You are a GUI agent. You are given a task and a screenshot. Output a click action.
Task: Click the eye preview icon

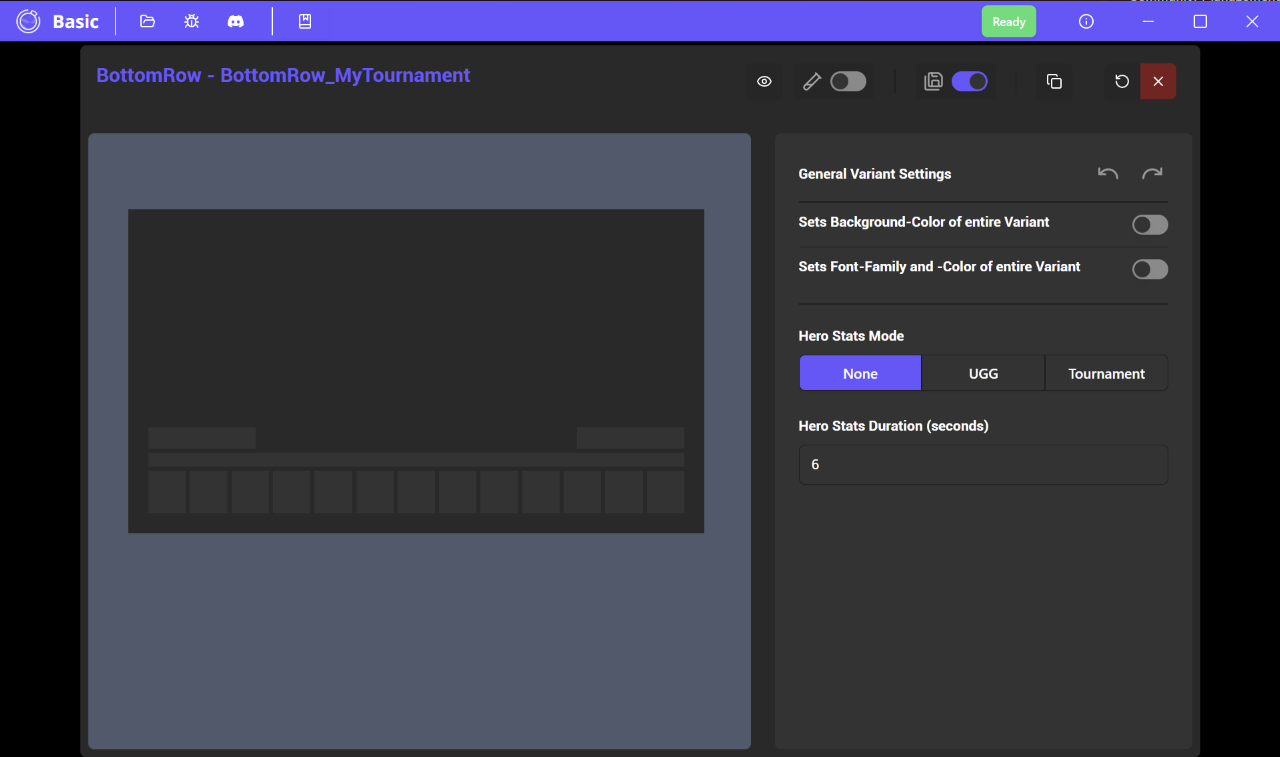click(x=764, y=82)
